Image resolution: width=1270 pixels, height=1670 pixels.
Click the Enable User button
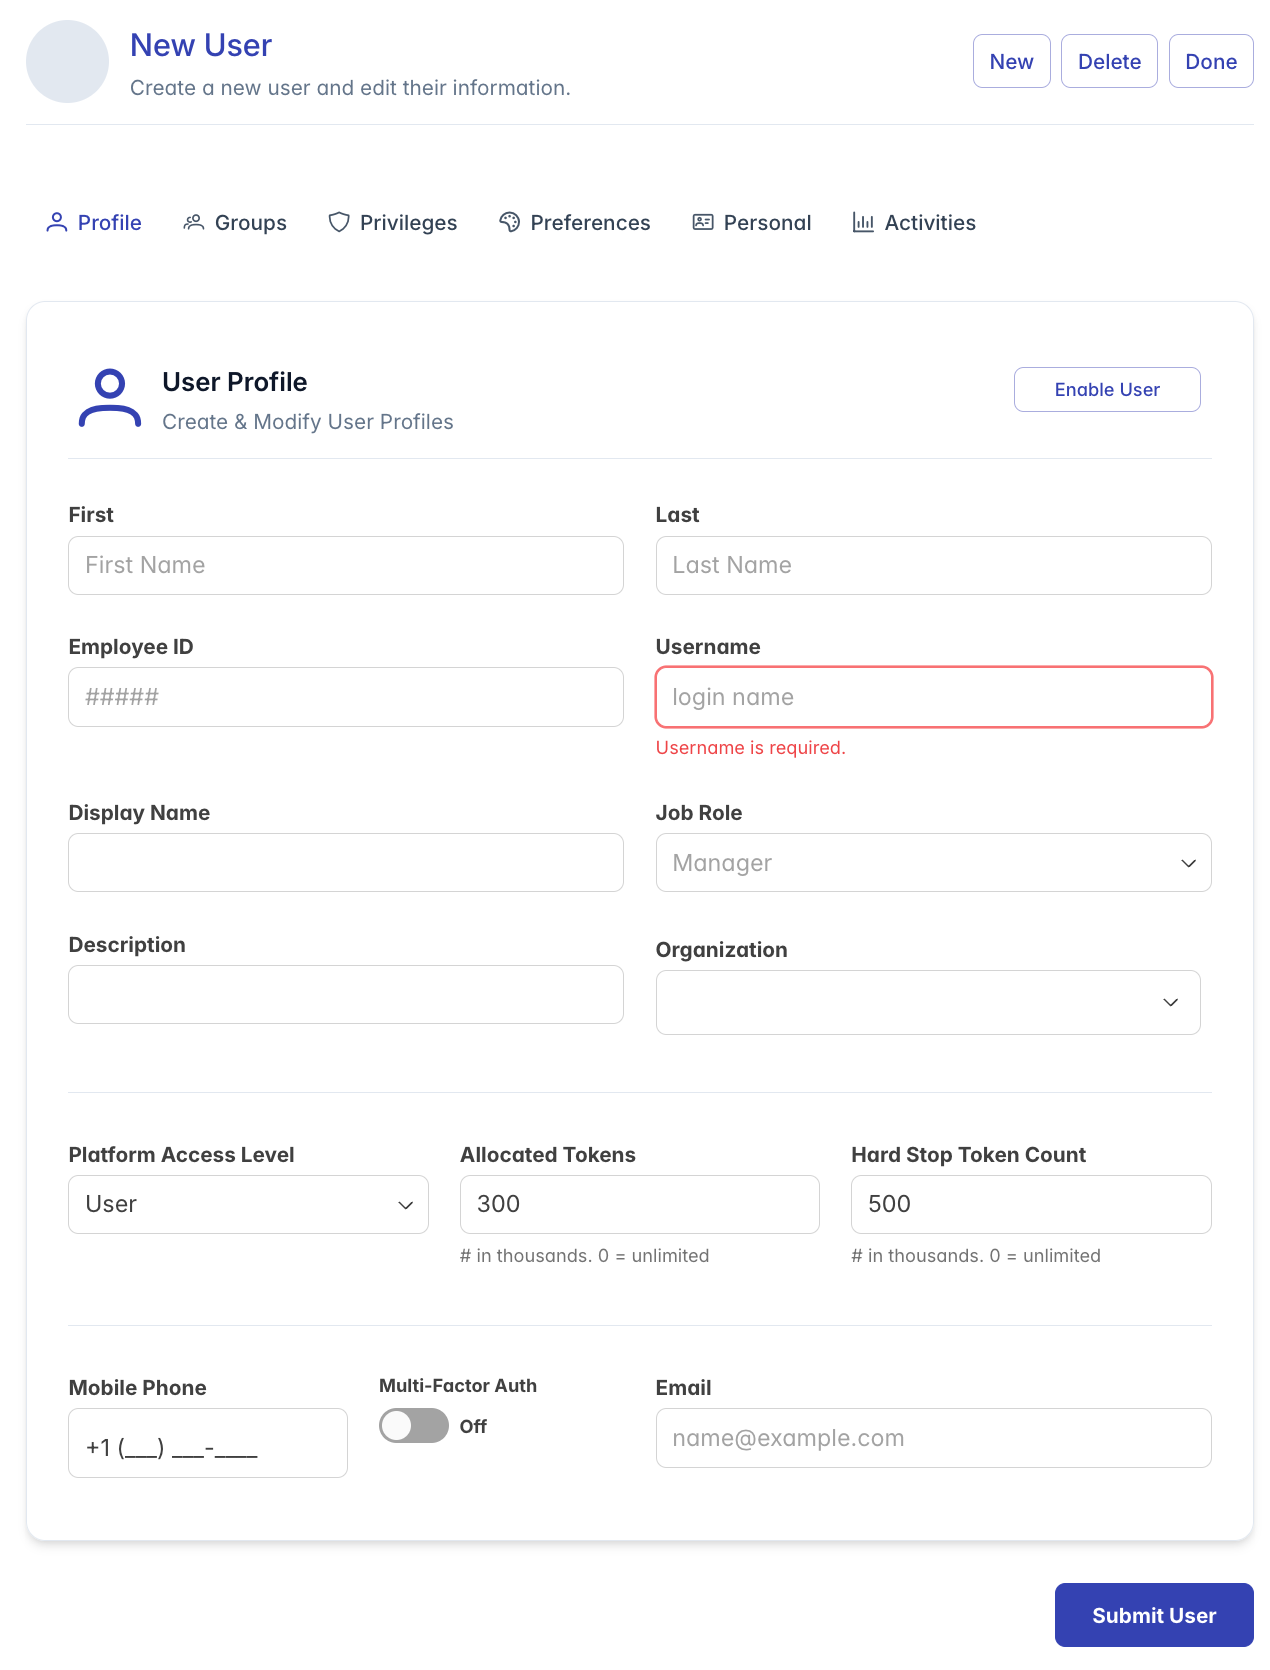click(x=1107, y=390)
